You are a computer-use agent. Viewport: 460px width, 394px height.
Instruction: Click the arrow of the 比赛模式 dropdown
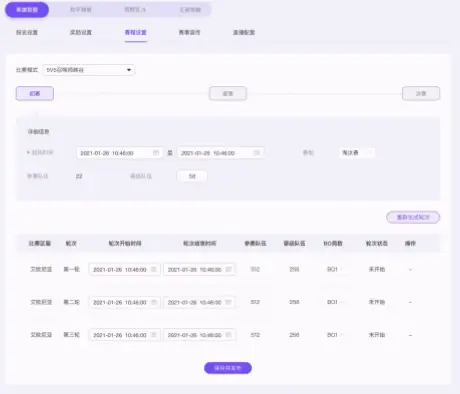point(129,70)
